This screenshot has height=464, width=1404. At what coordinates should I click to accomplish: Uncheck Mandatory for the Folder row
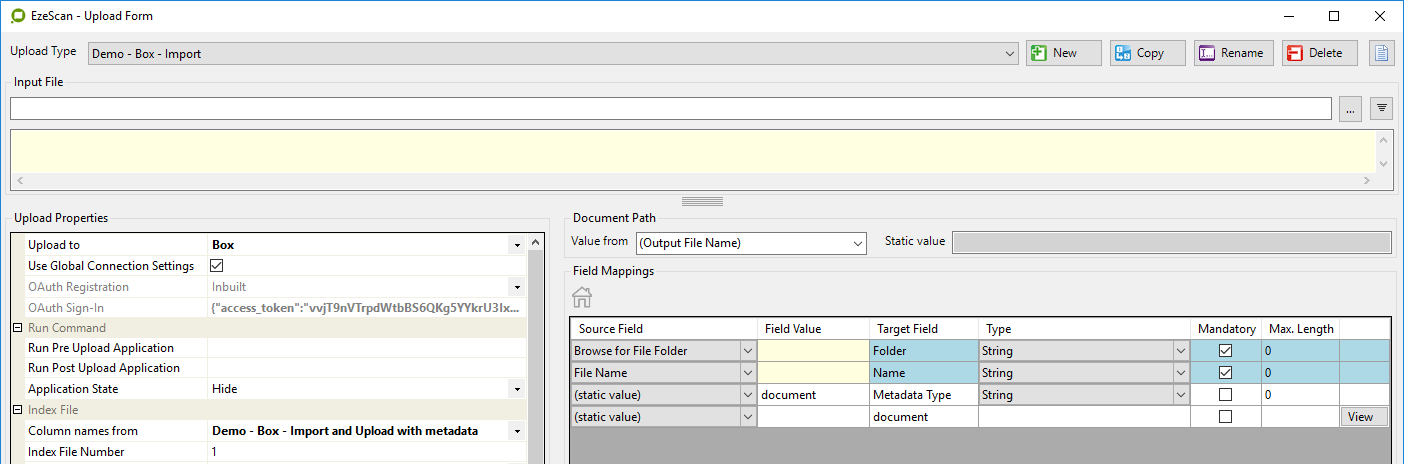click(1225, 351)
